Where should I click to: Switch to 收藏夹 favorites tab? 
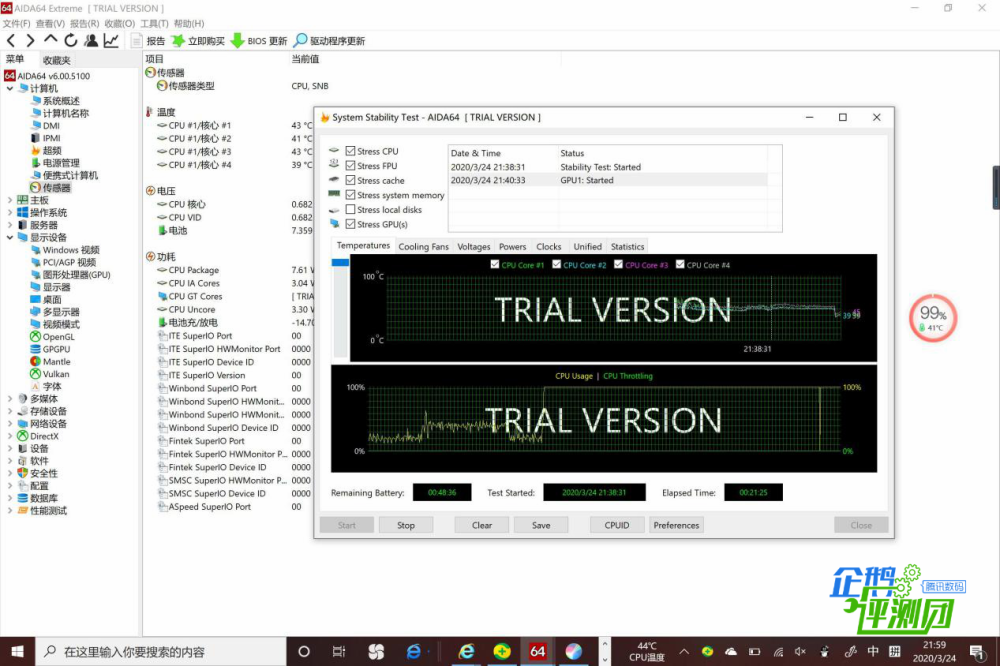coord(57,60)
